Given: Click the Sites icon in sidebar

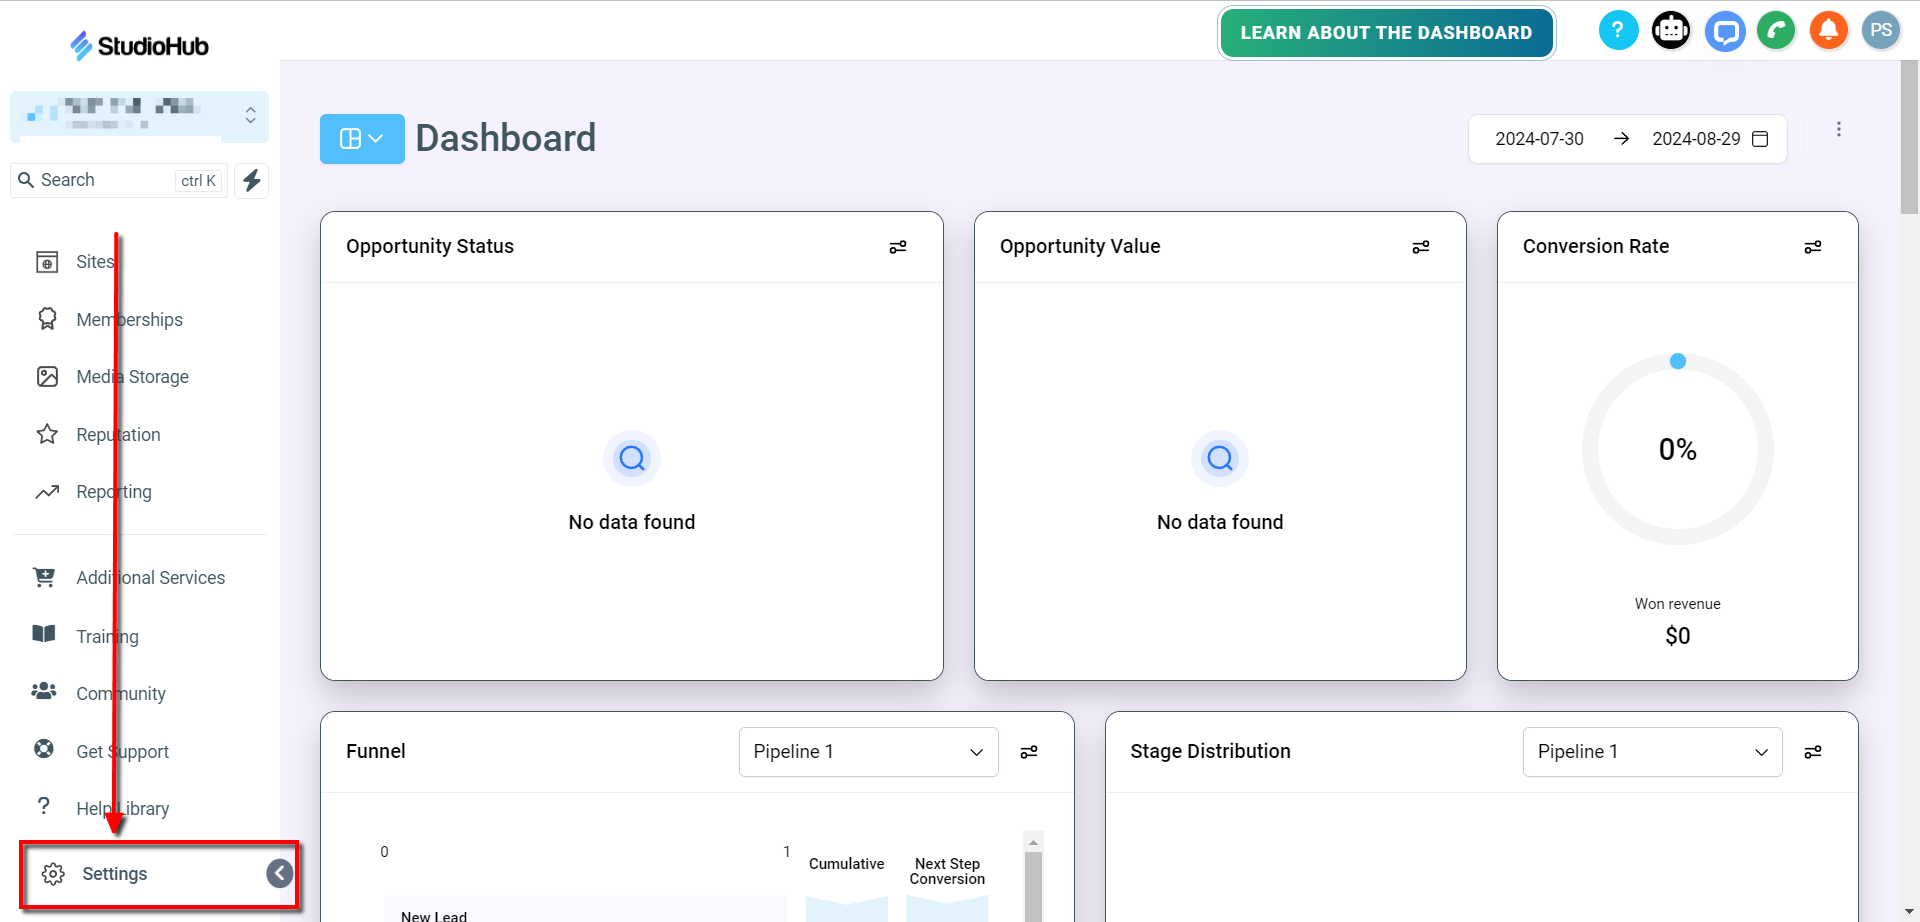Looking at the screenshot, I should 47,262.
